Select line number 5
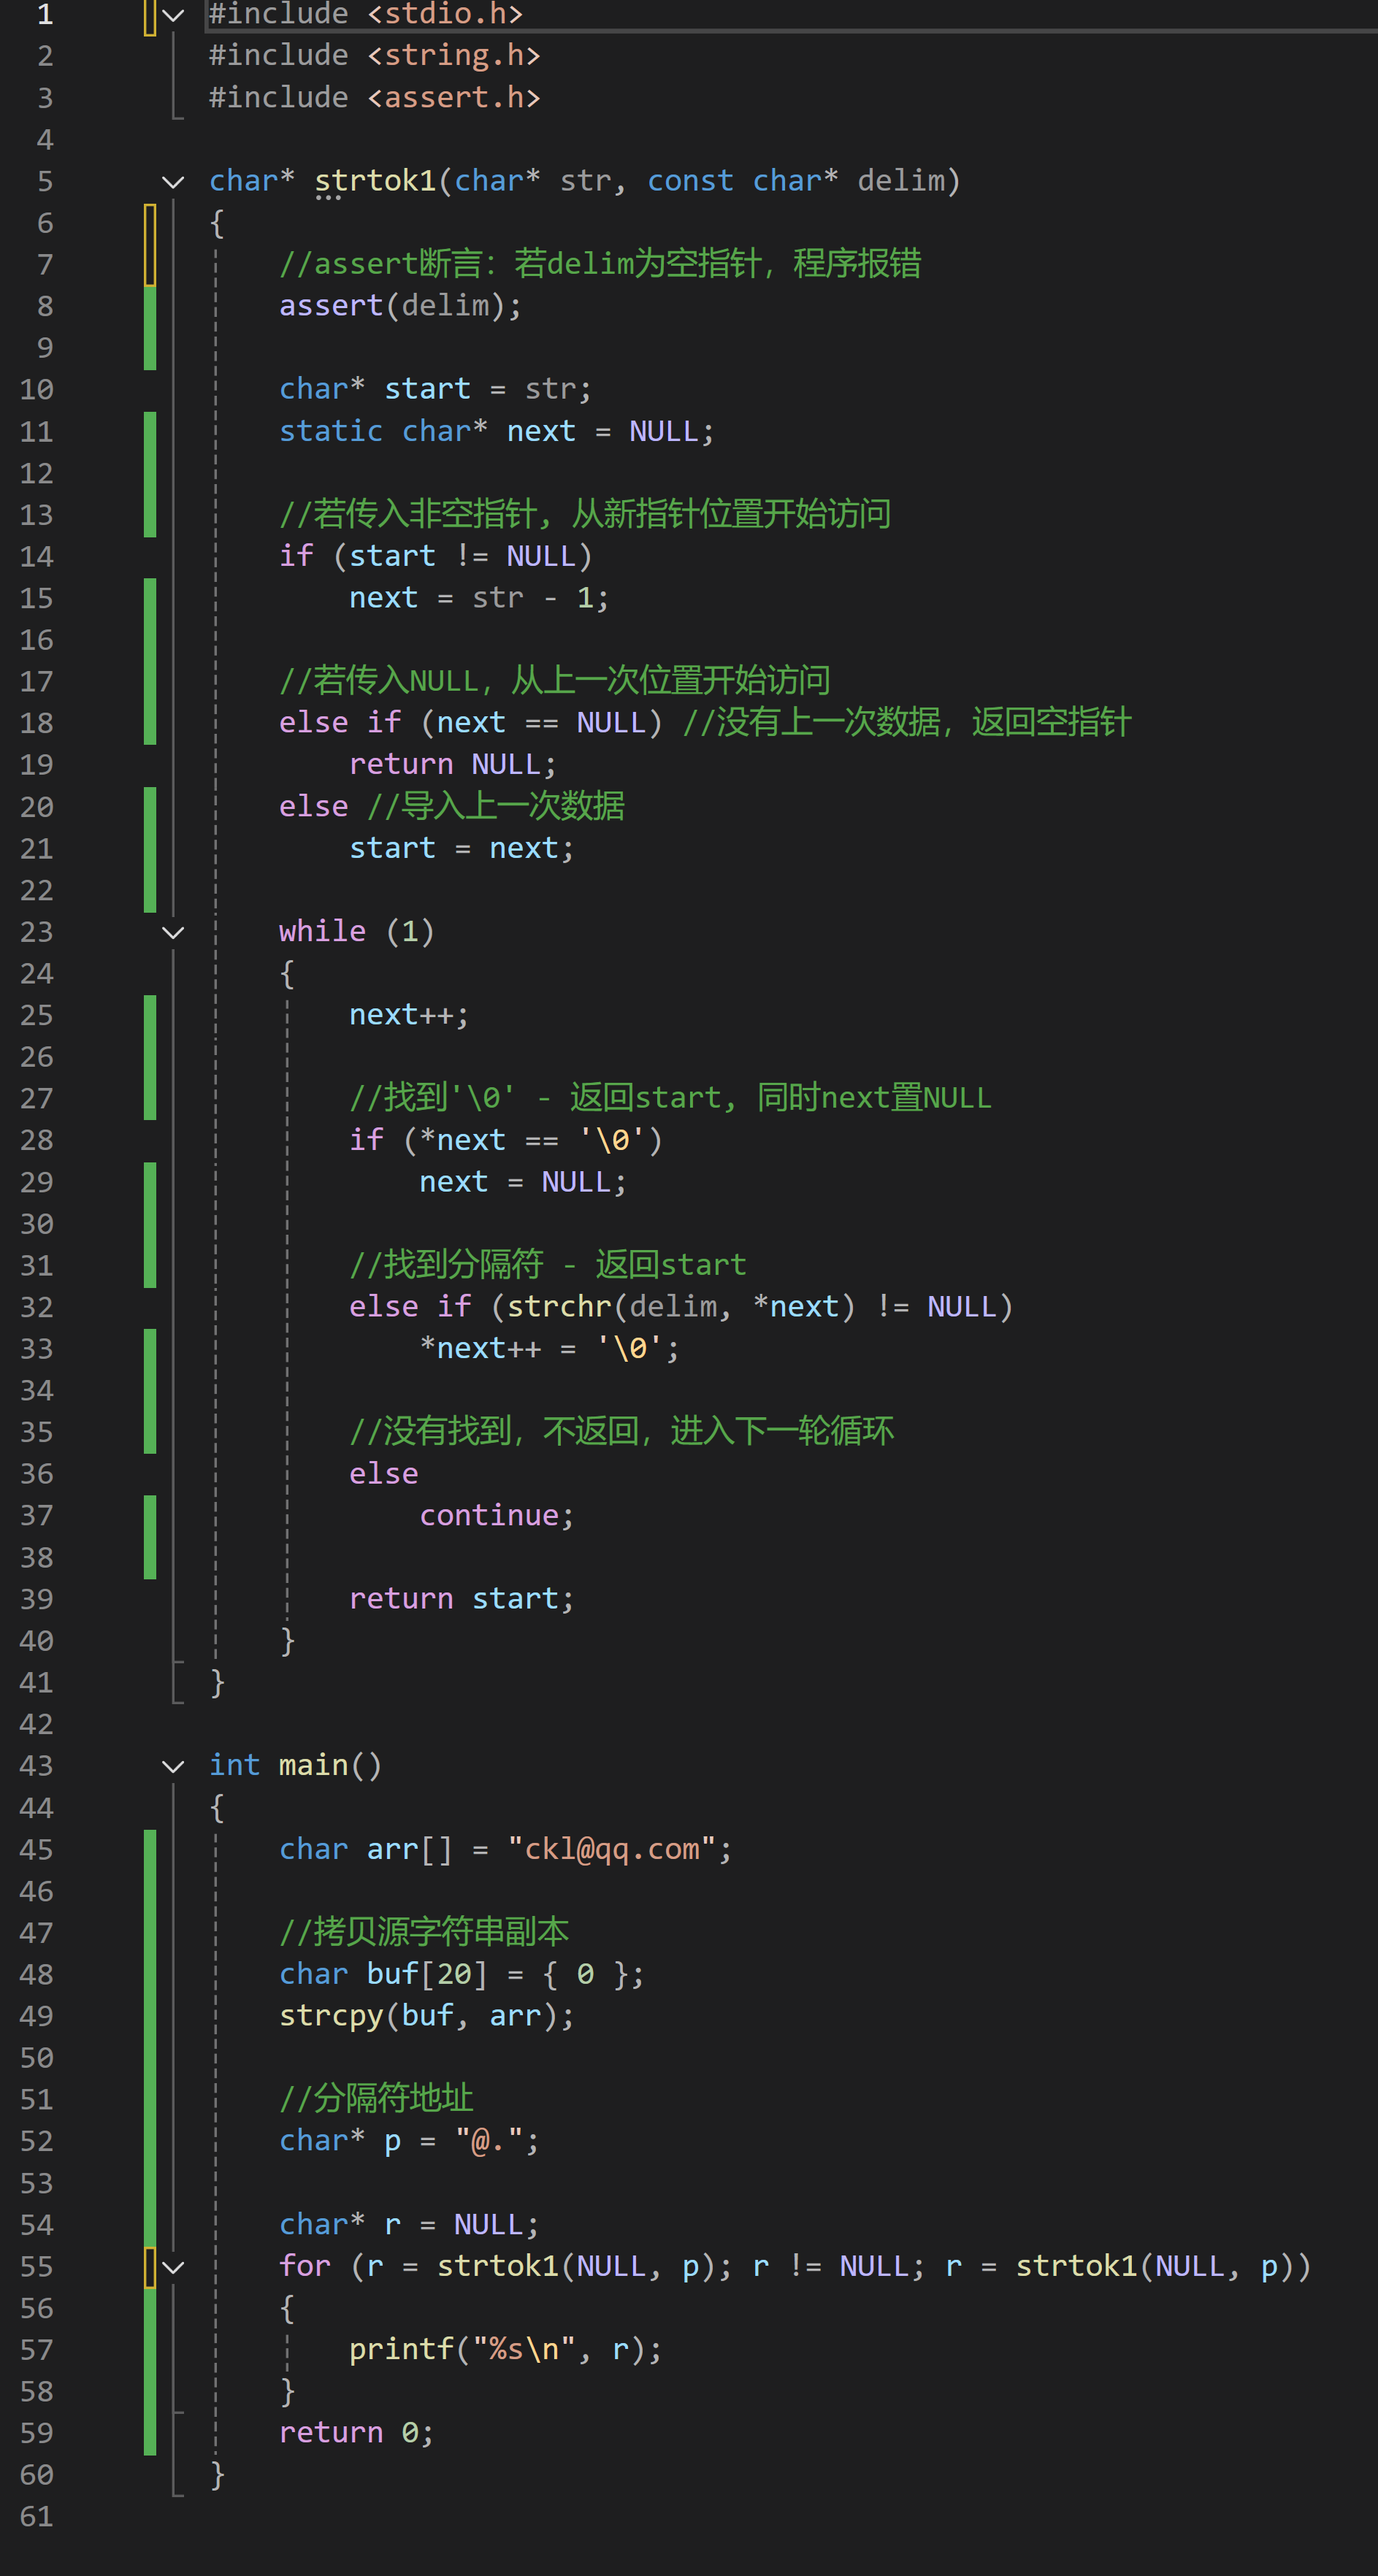1378x2576 pixels. (x=44, y=181)
